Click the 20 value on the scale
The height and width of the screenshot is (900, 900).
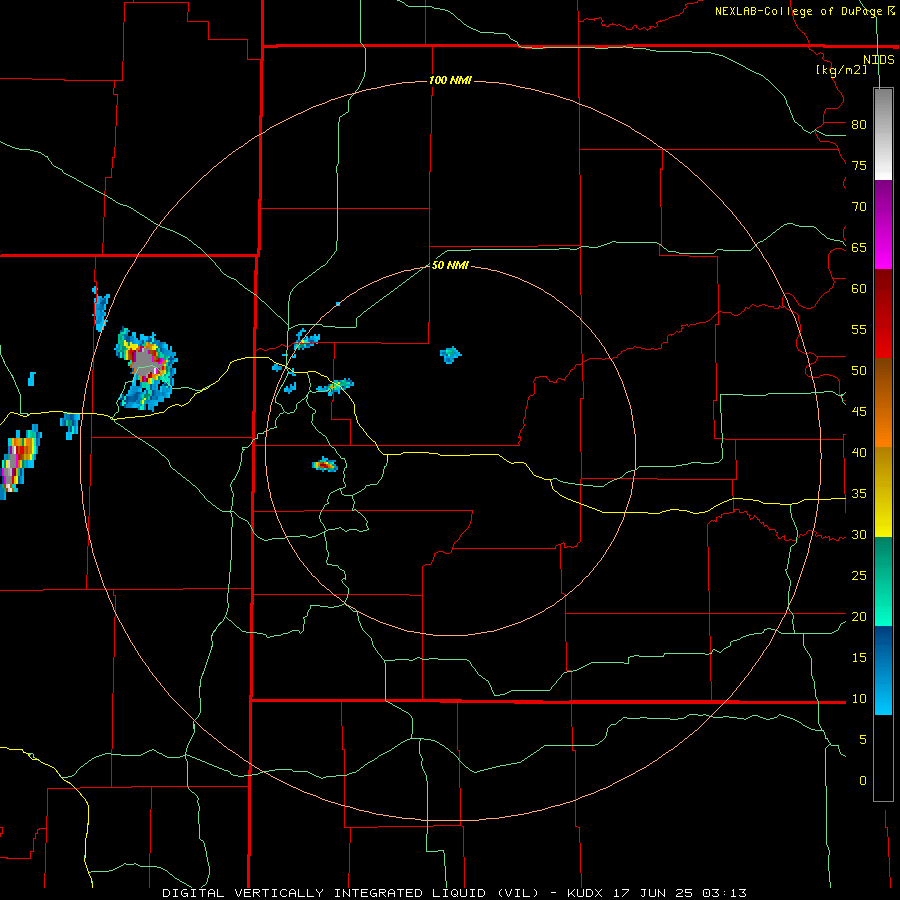tap(859, 616)
